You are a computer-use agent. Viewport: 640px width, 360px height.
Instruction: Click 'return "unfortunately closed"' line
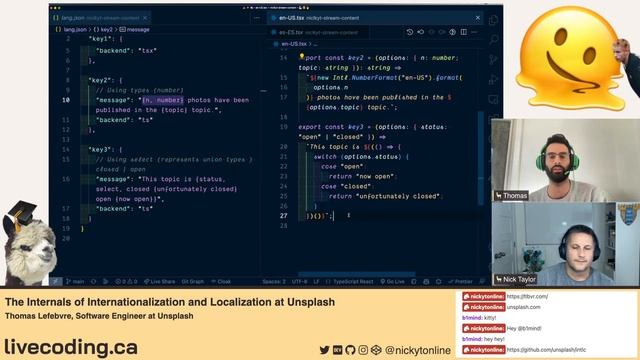click(x=386, y=196)
